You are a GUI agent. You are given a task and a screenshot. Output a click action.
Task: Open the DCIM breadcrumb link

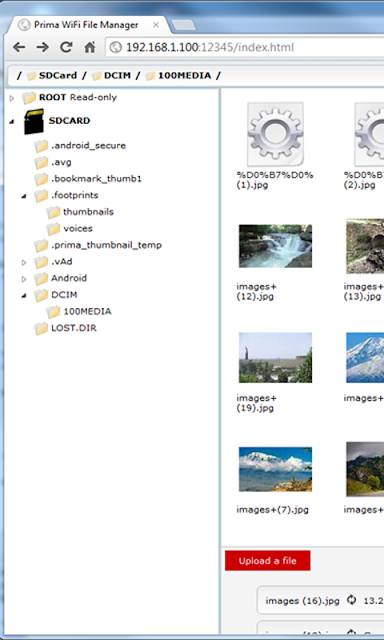click(111, 76)
